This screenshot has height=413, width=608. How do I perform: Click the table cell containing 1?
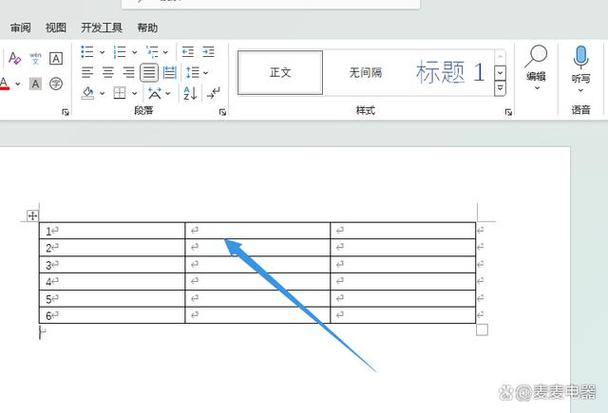pos(112,231)
